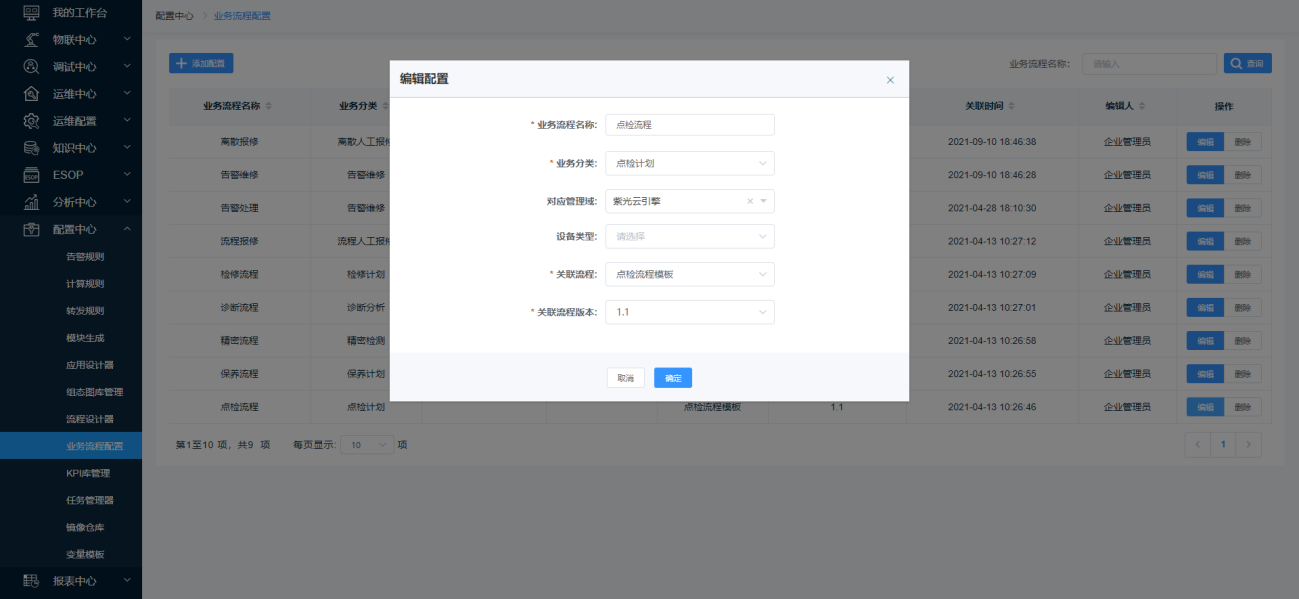Click the 分析中心 chart icon
The image size is (1299, 599).
pos(31,202)
